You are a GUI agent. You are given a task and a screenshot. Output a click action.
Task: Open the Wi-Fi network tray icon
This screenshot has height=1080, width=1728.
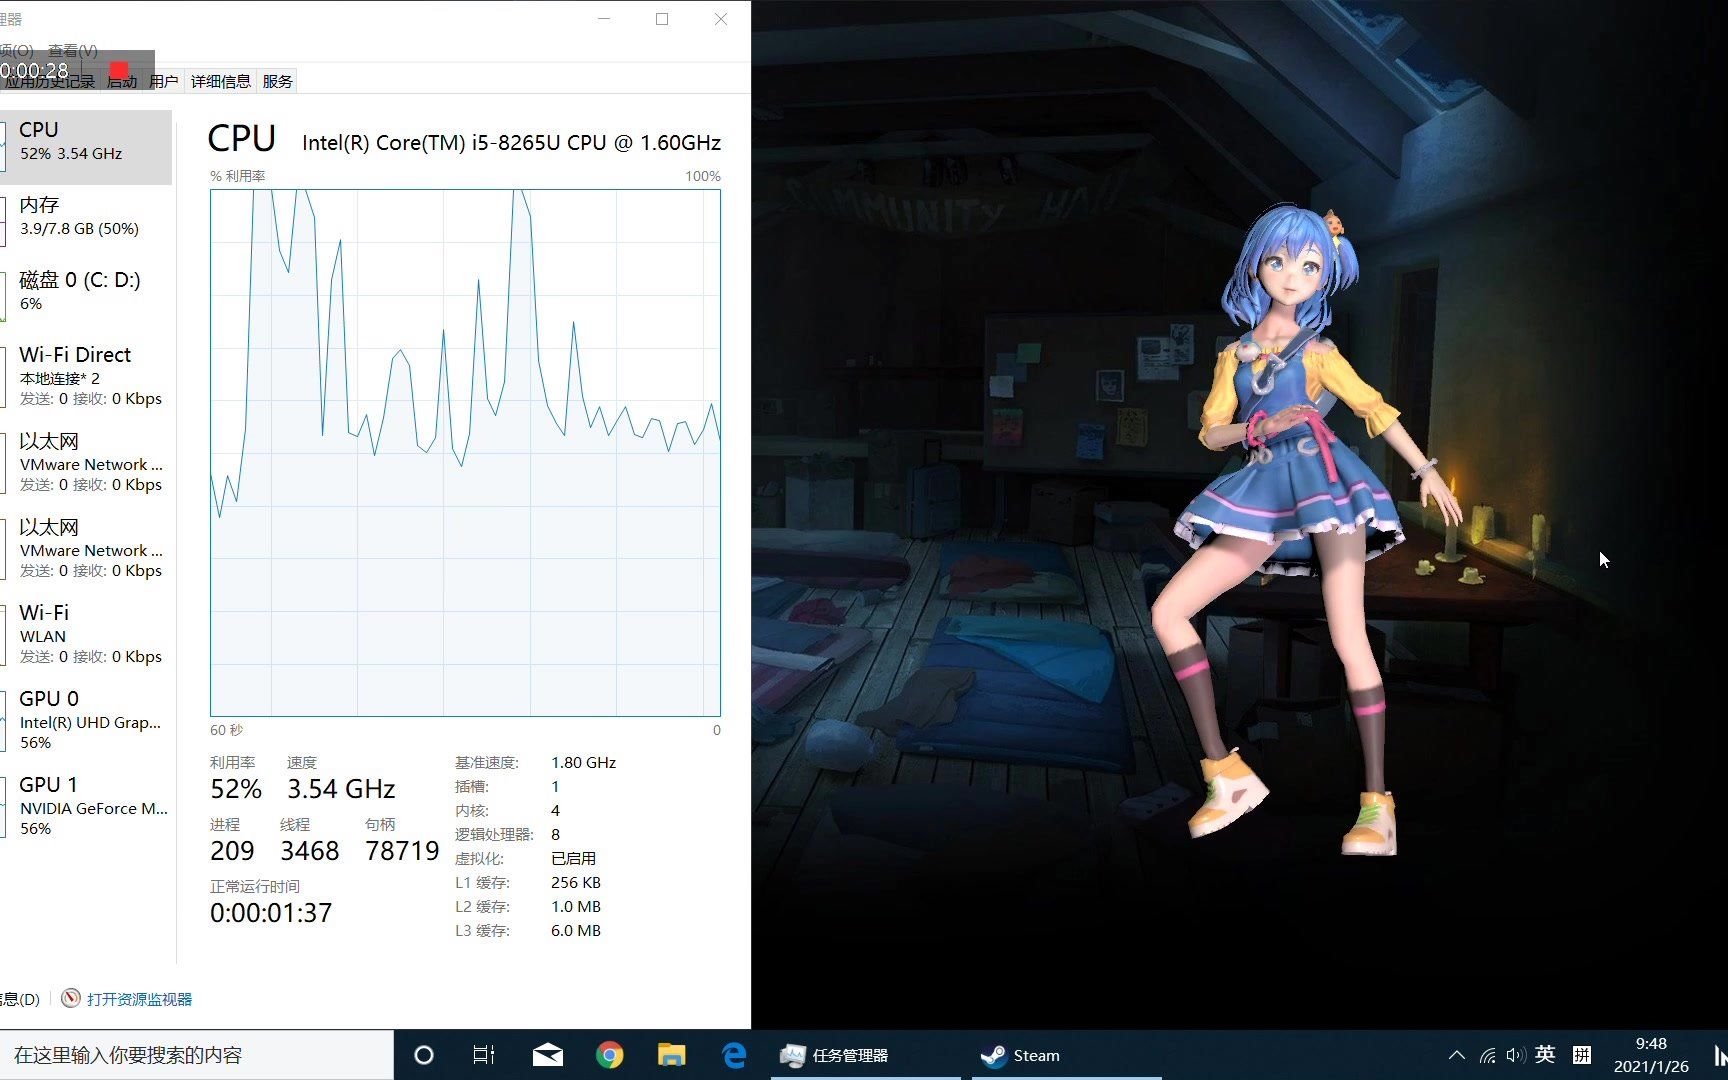tap(1488, 1055)
